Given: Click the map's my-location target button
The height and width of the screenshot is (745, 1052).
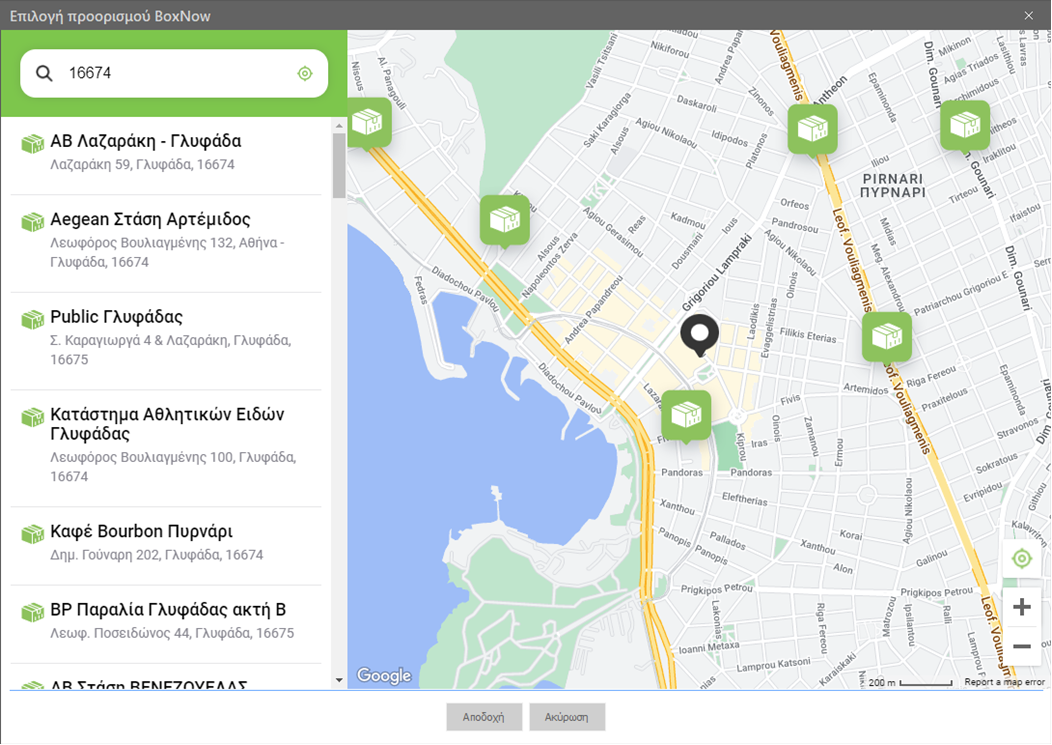Looking at the screenshot, I should (1021, 558).
